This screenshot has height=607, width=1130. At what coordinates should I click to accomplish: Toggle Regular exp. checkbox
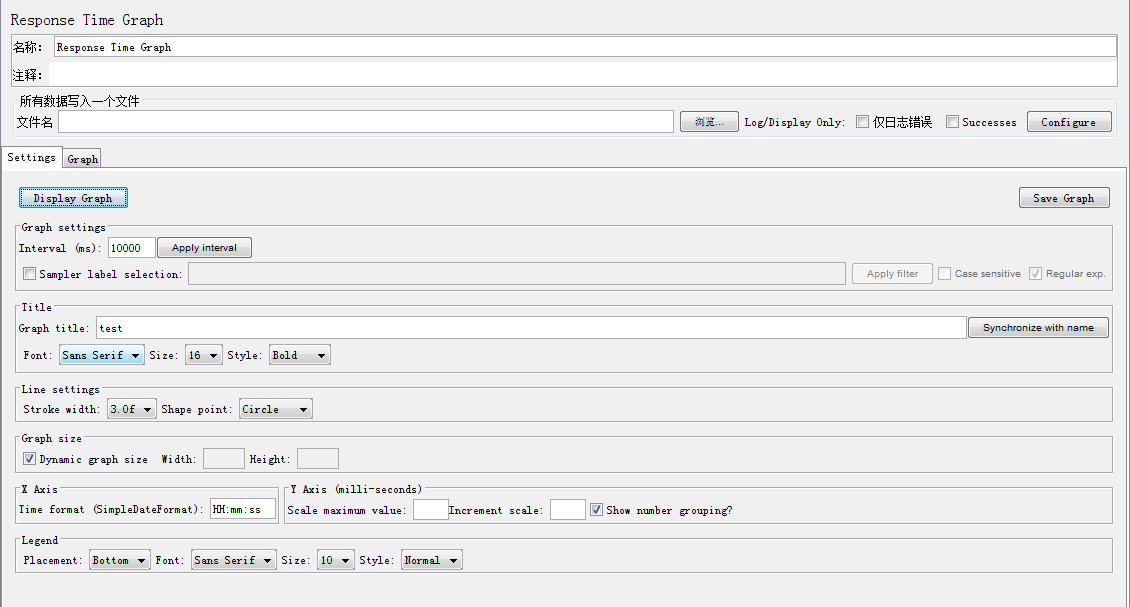1036,274
